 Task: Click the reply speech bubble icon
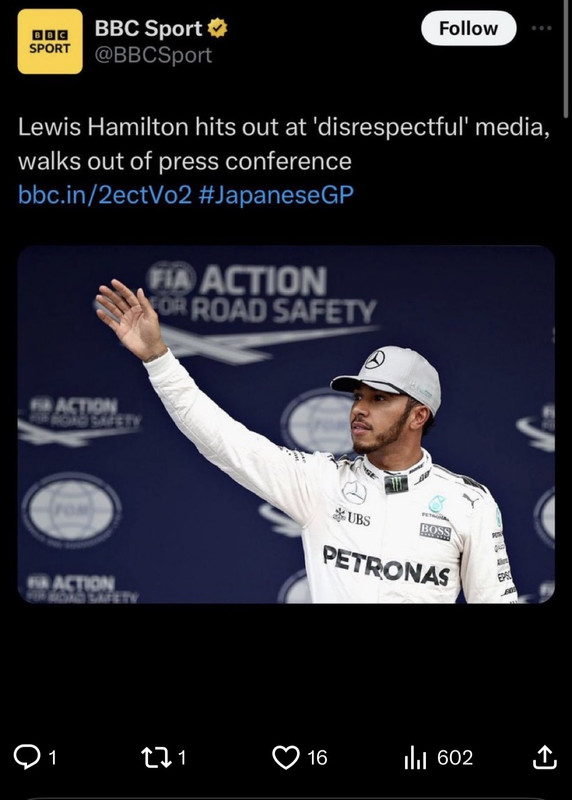(x=27, y=757)
